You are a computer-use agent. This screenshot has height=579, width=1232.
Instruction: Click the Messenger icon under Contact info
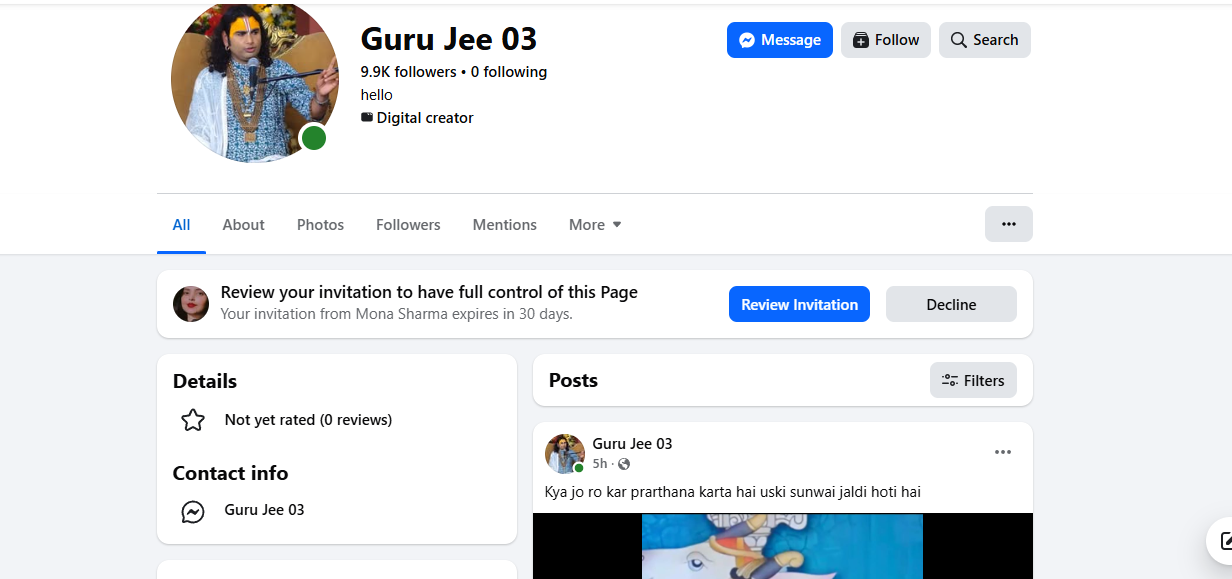[193, 511]
